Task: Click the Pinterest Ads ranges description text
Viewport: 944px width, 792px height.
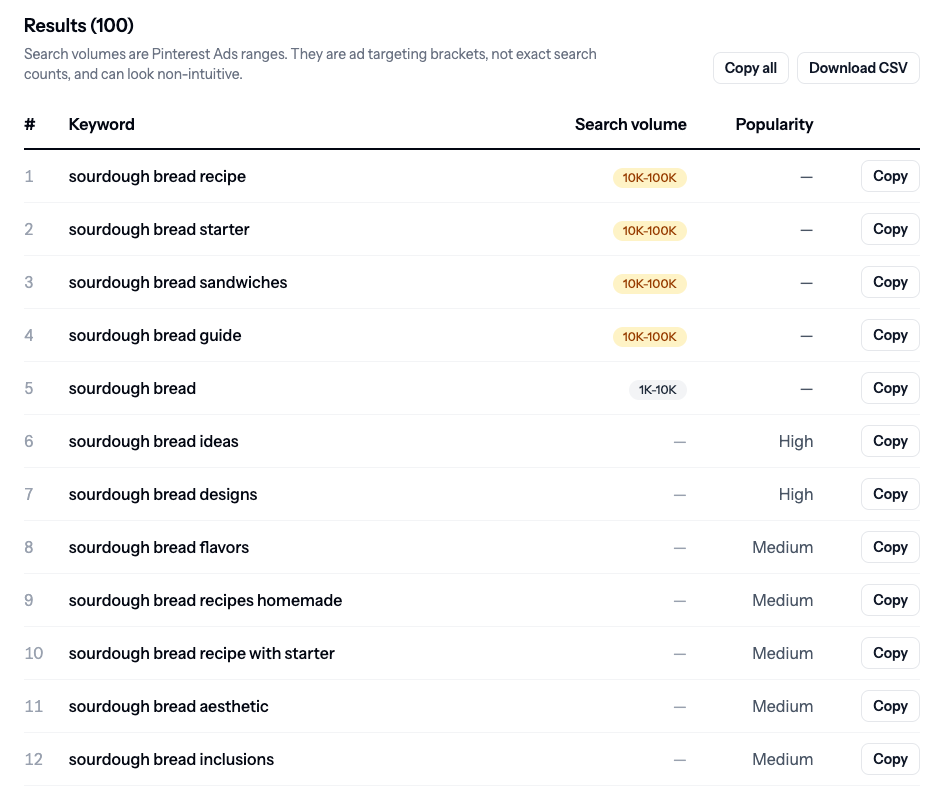Action: click(310, 64)
